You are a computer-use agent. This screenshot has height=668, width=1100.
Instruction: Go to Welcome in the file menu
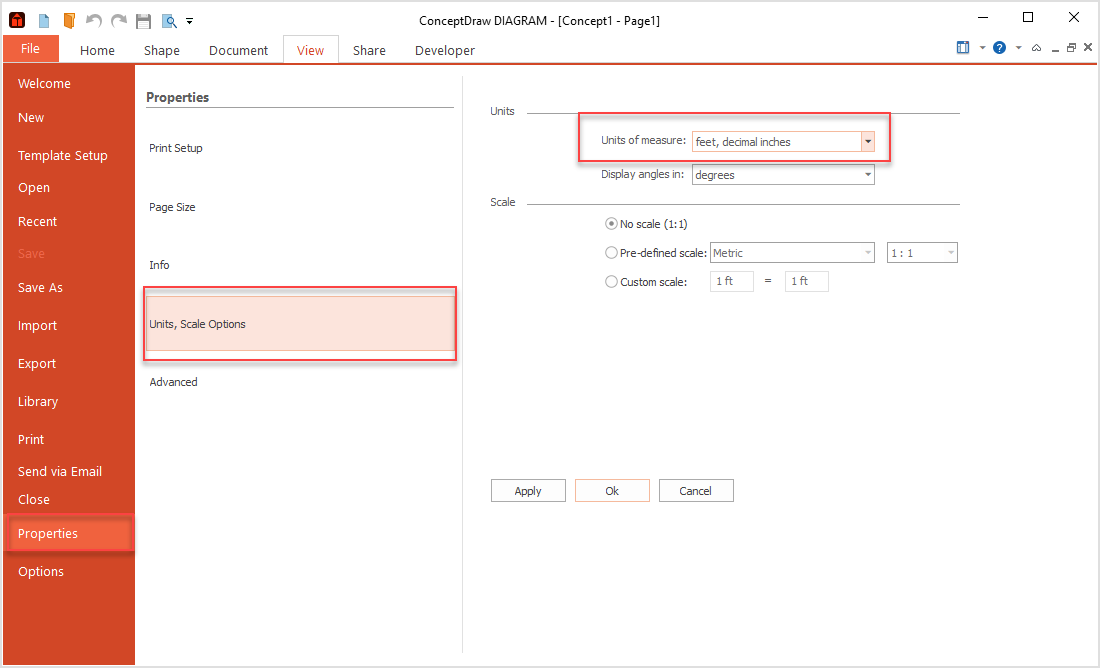[x=44, y=84]
